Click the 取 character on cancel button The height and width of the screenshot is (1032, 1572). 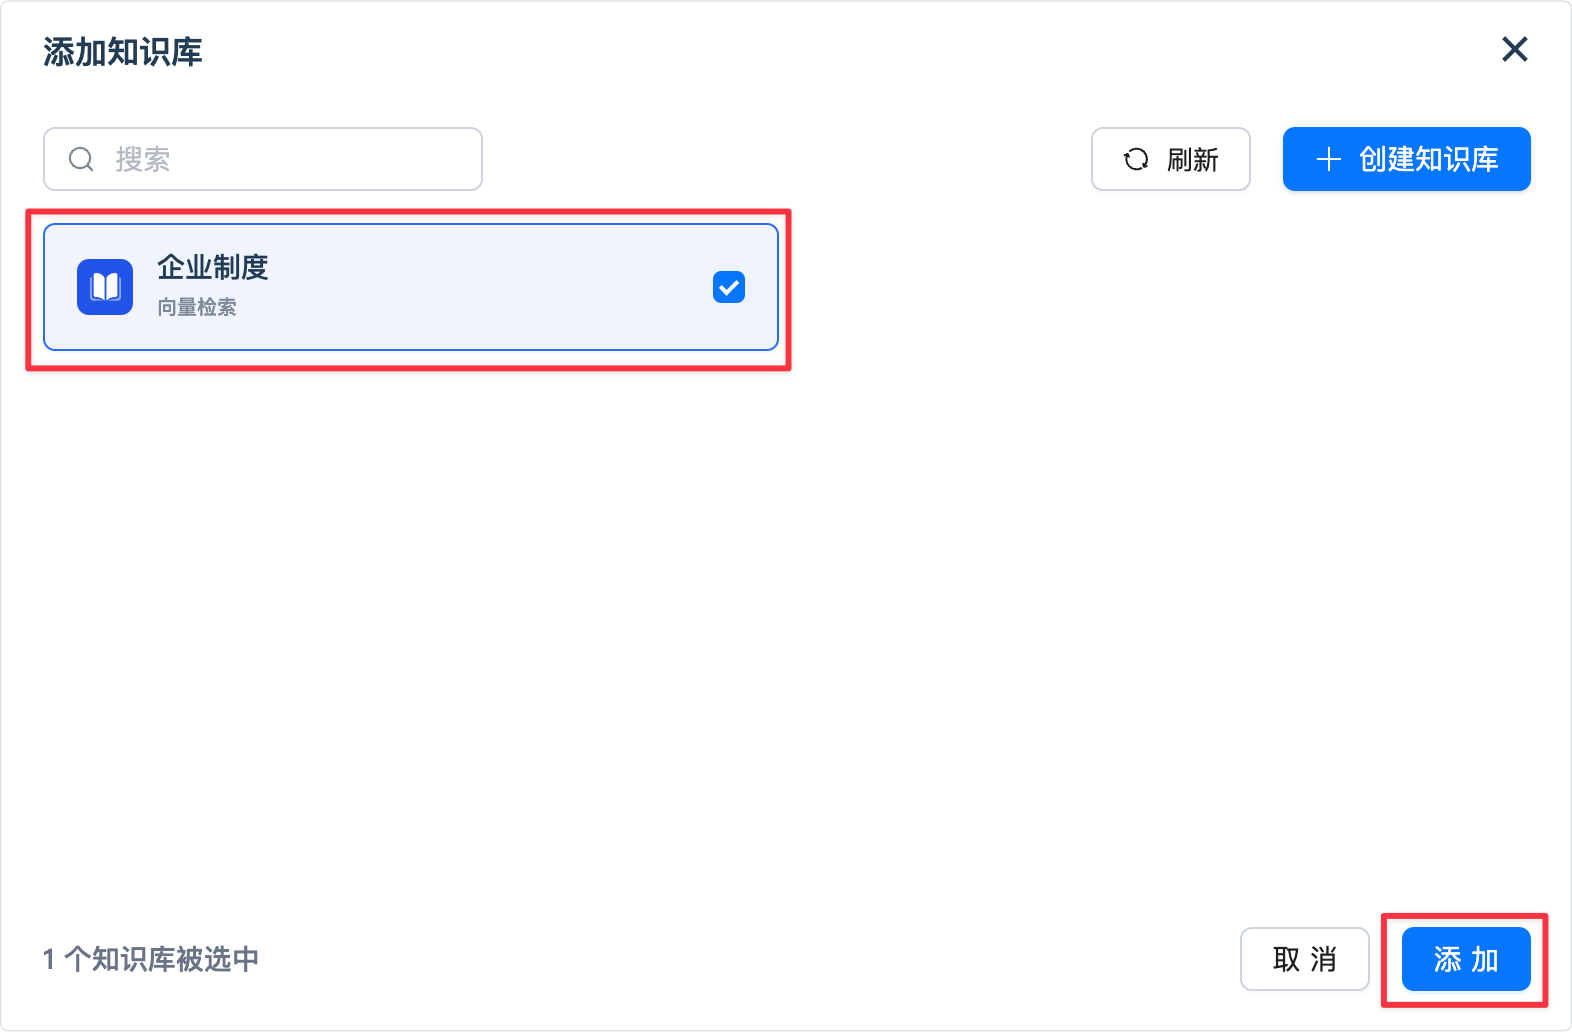tap(1286, 959)
